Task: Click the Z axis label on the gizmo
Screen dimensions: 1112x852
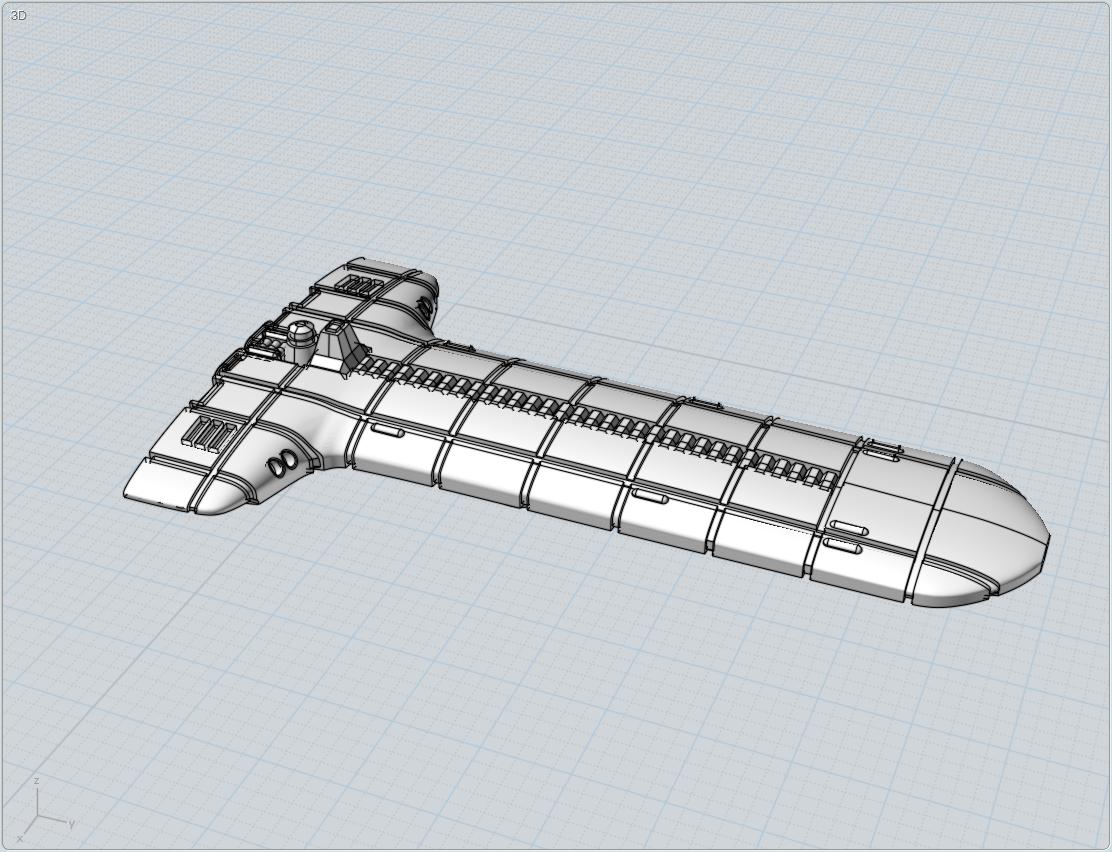Action: coord(36,781)
